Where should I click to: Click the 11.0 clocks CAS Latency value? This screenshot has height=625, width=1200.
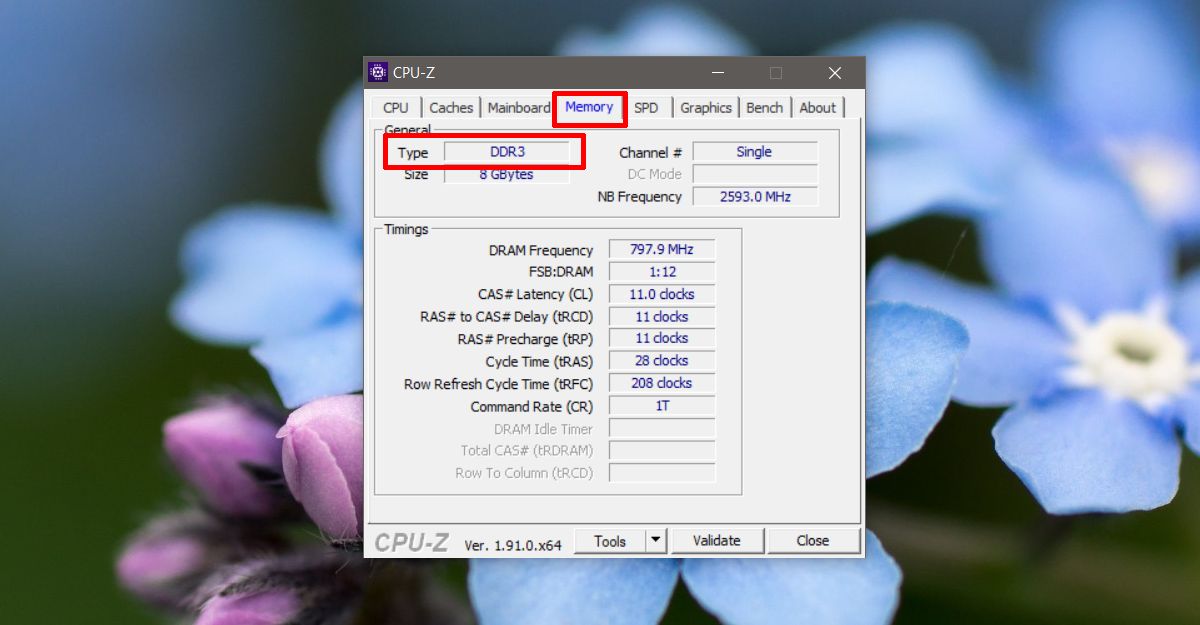[x=662, y=294]
